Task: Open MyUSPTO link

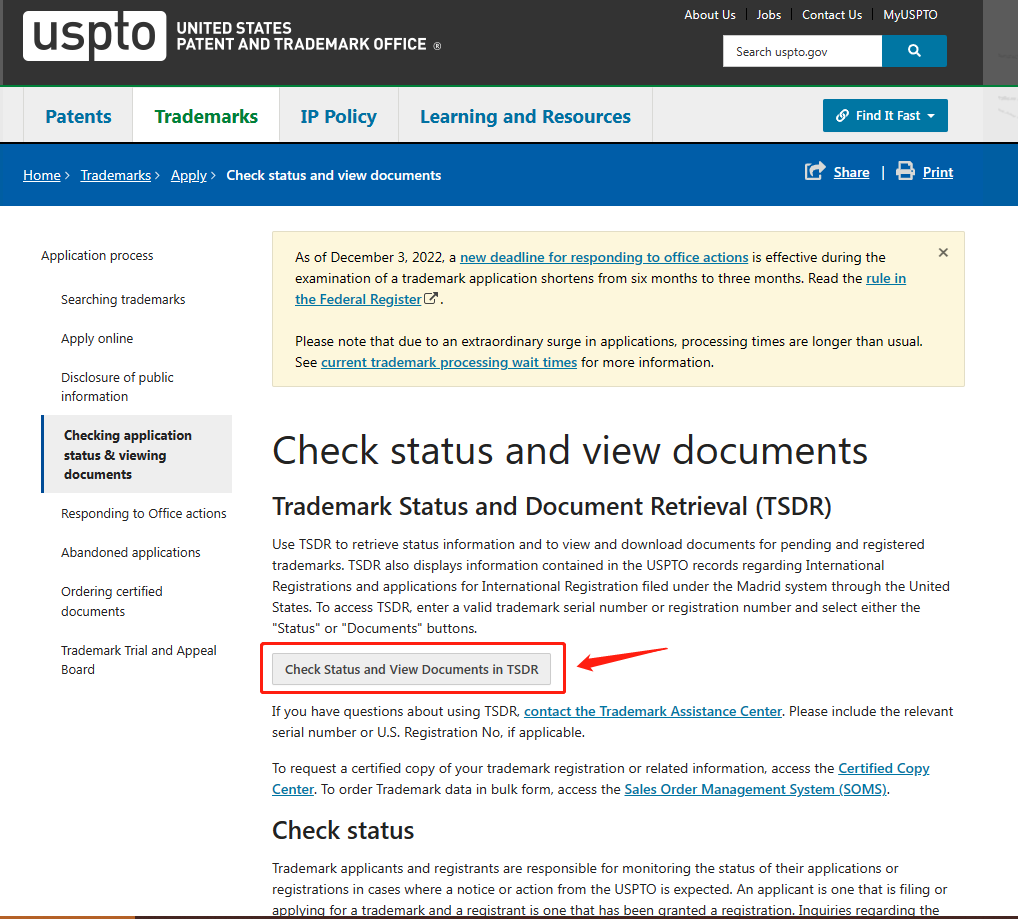Action: click(x=910, y=14)
